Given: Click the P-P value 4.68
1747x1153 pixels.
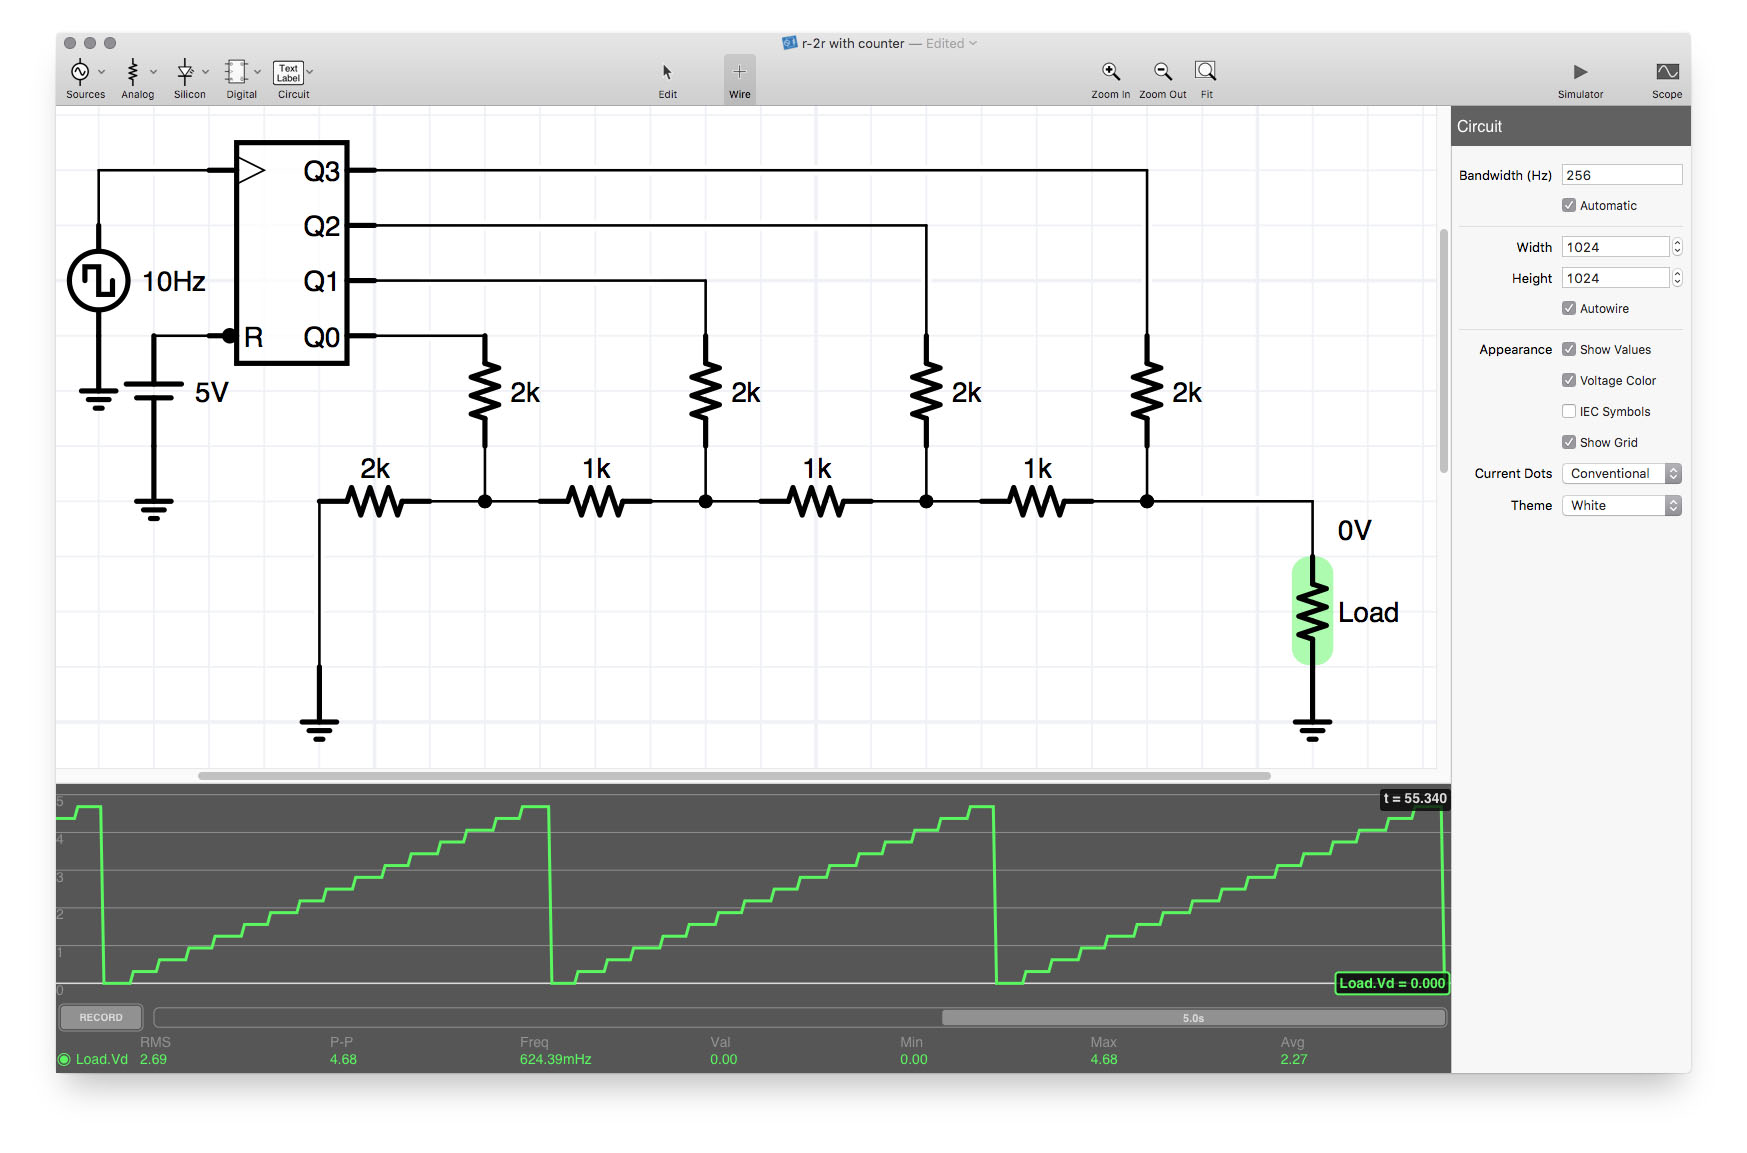Looking at the screenshot, I should pyautogui.click(x=343, y=1060).
